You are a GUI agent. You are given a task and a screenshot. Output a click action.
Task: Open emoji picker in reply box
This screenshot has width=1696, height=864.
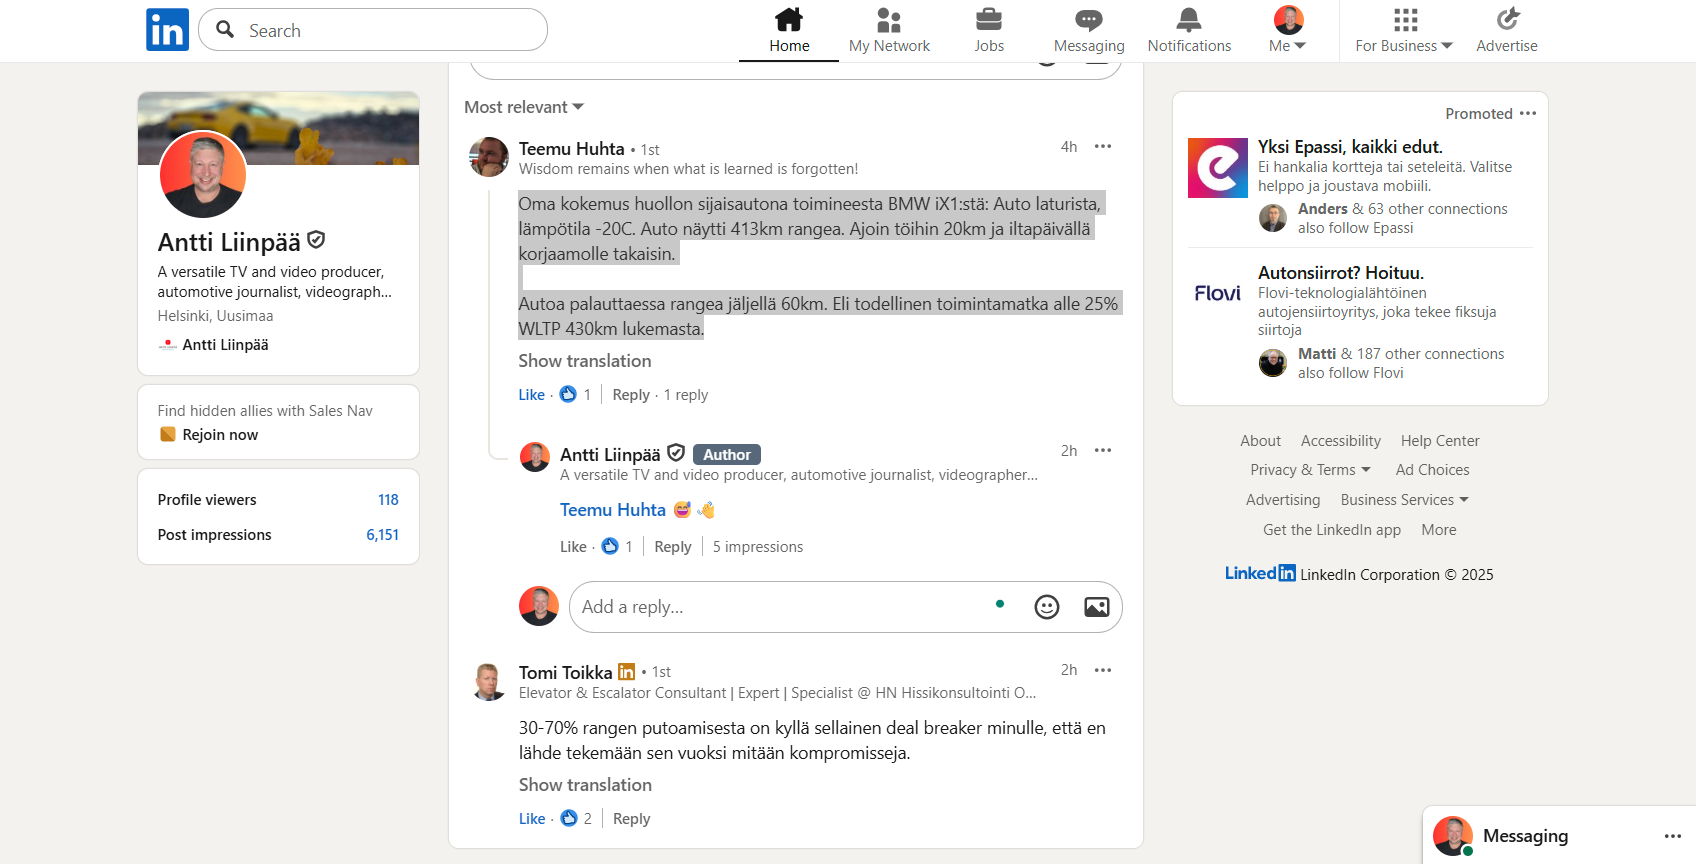pyautogui.click(x=1047, y=607)
